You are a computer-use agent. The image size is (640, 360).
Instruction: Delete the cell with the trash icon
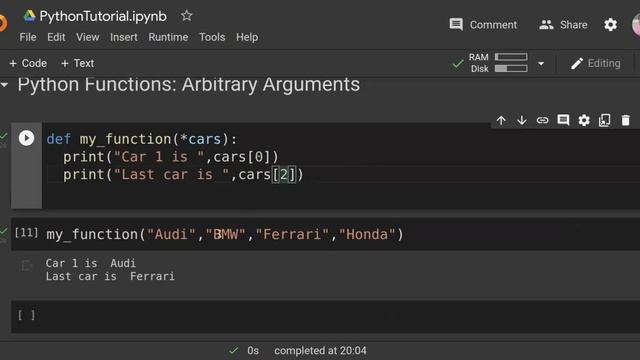pyautogui.click(x=625, y=120)
